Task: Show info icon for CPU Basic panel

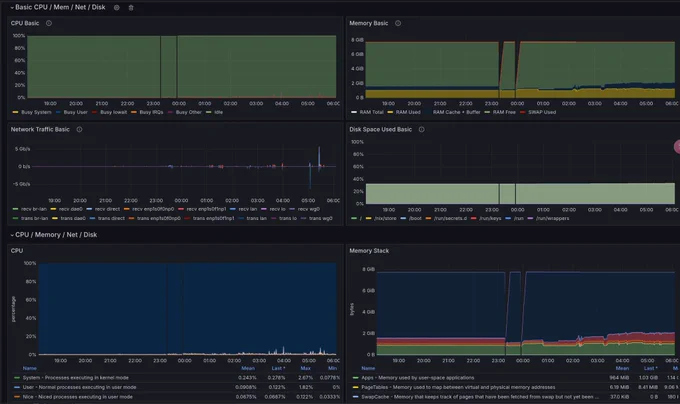Action: [x=49, y=23]
